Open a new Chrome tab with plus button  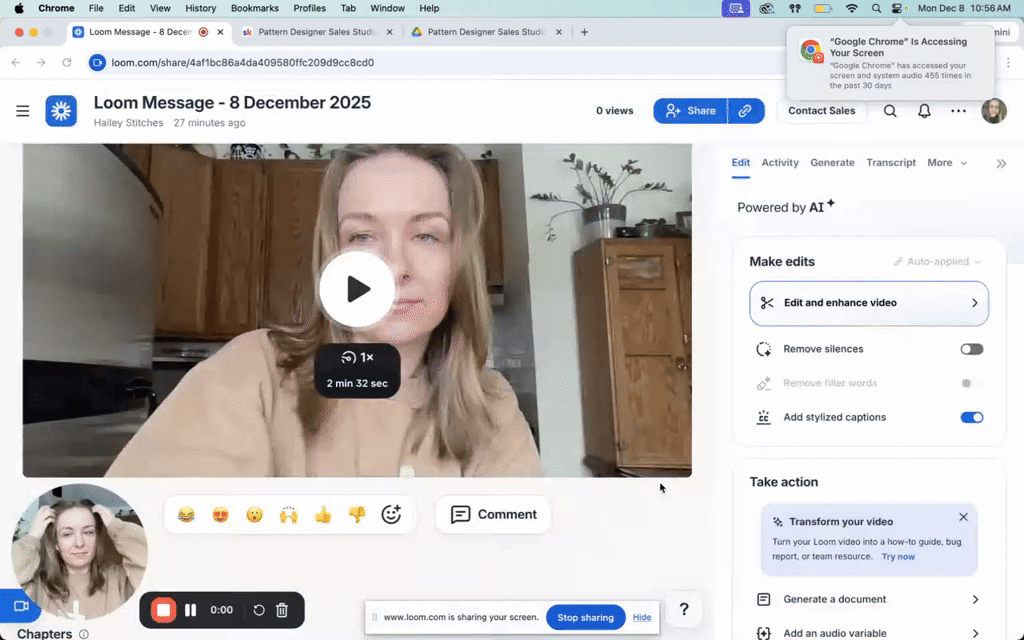584,32
